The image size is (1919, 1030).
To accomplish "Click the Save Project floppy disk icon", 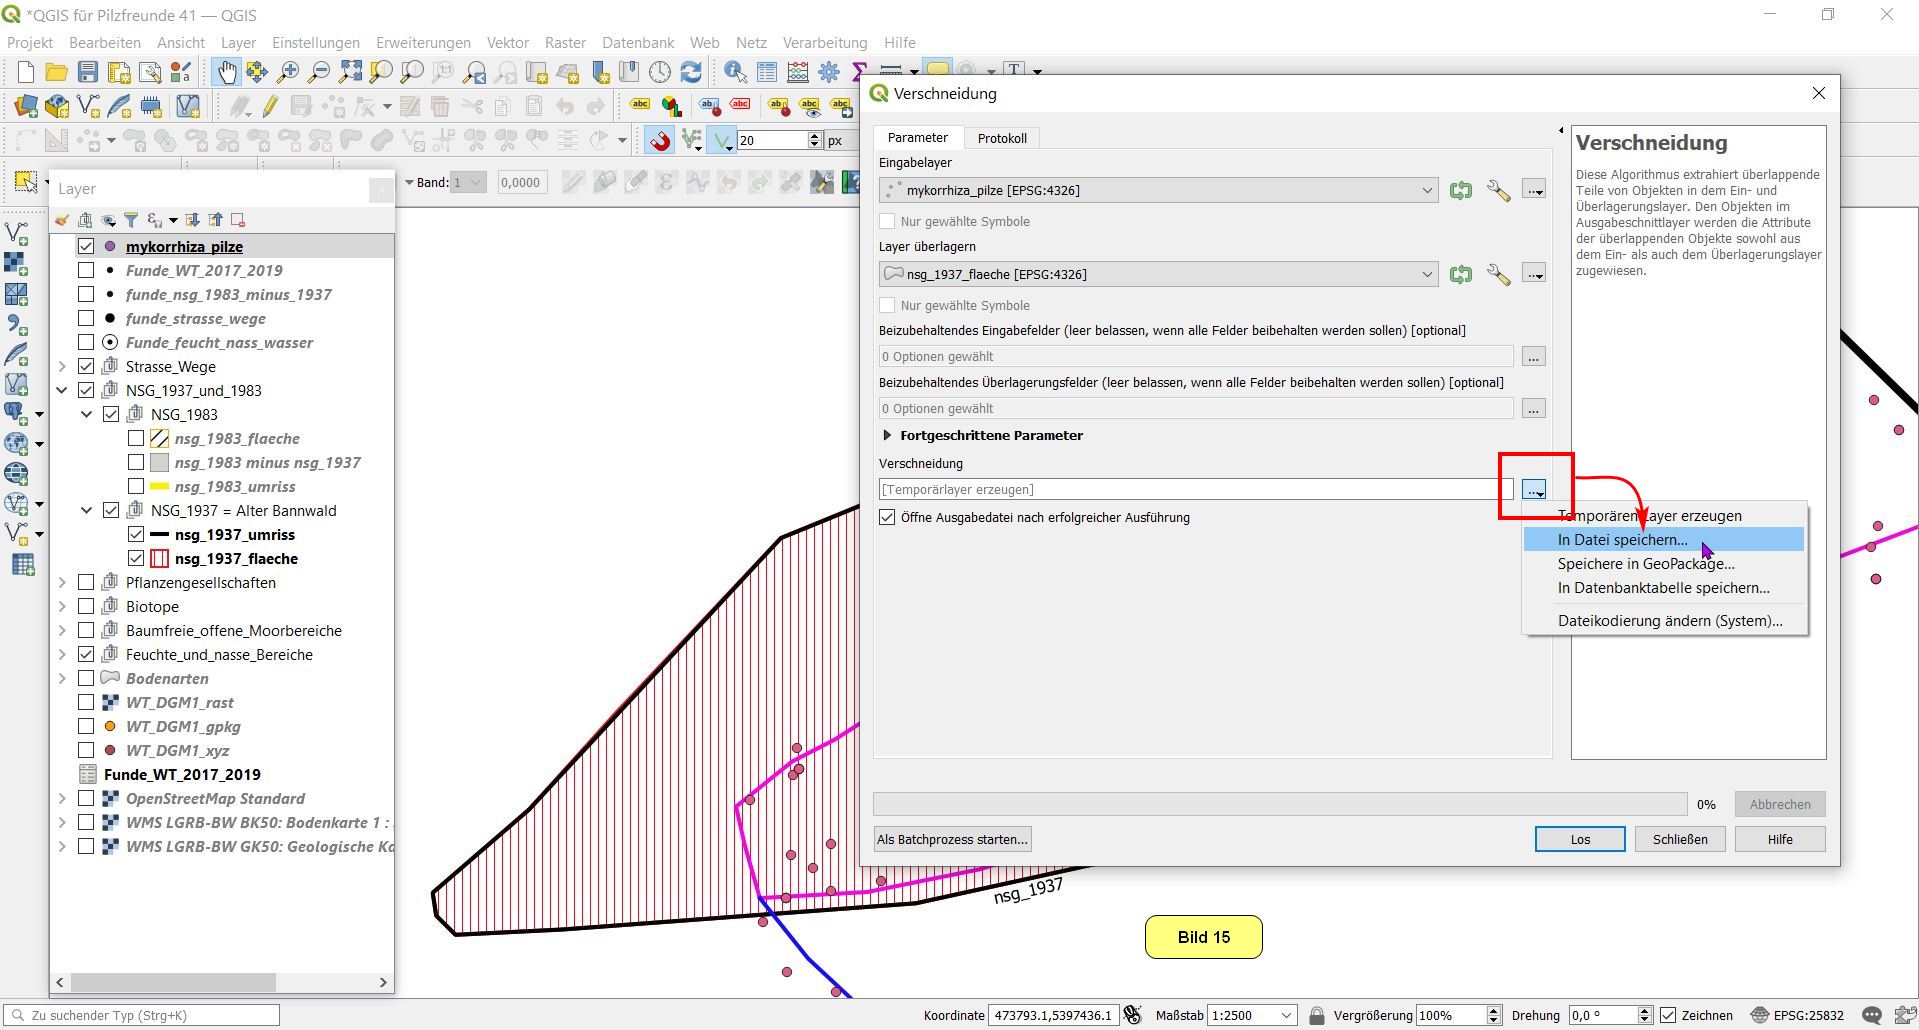I will (88, 72).
